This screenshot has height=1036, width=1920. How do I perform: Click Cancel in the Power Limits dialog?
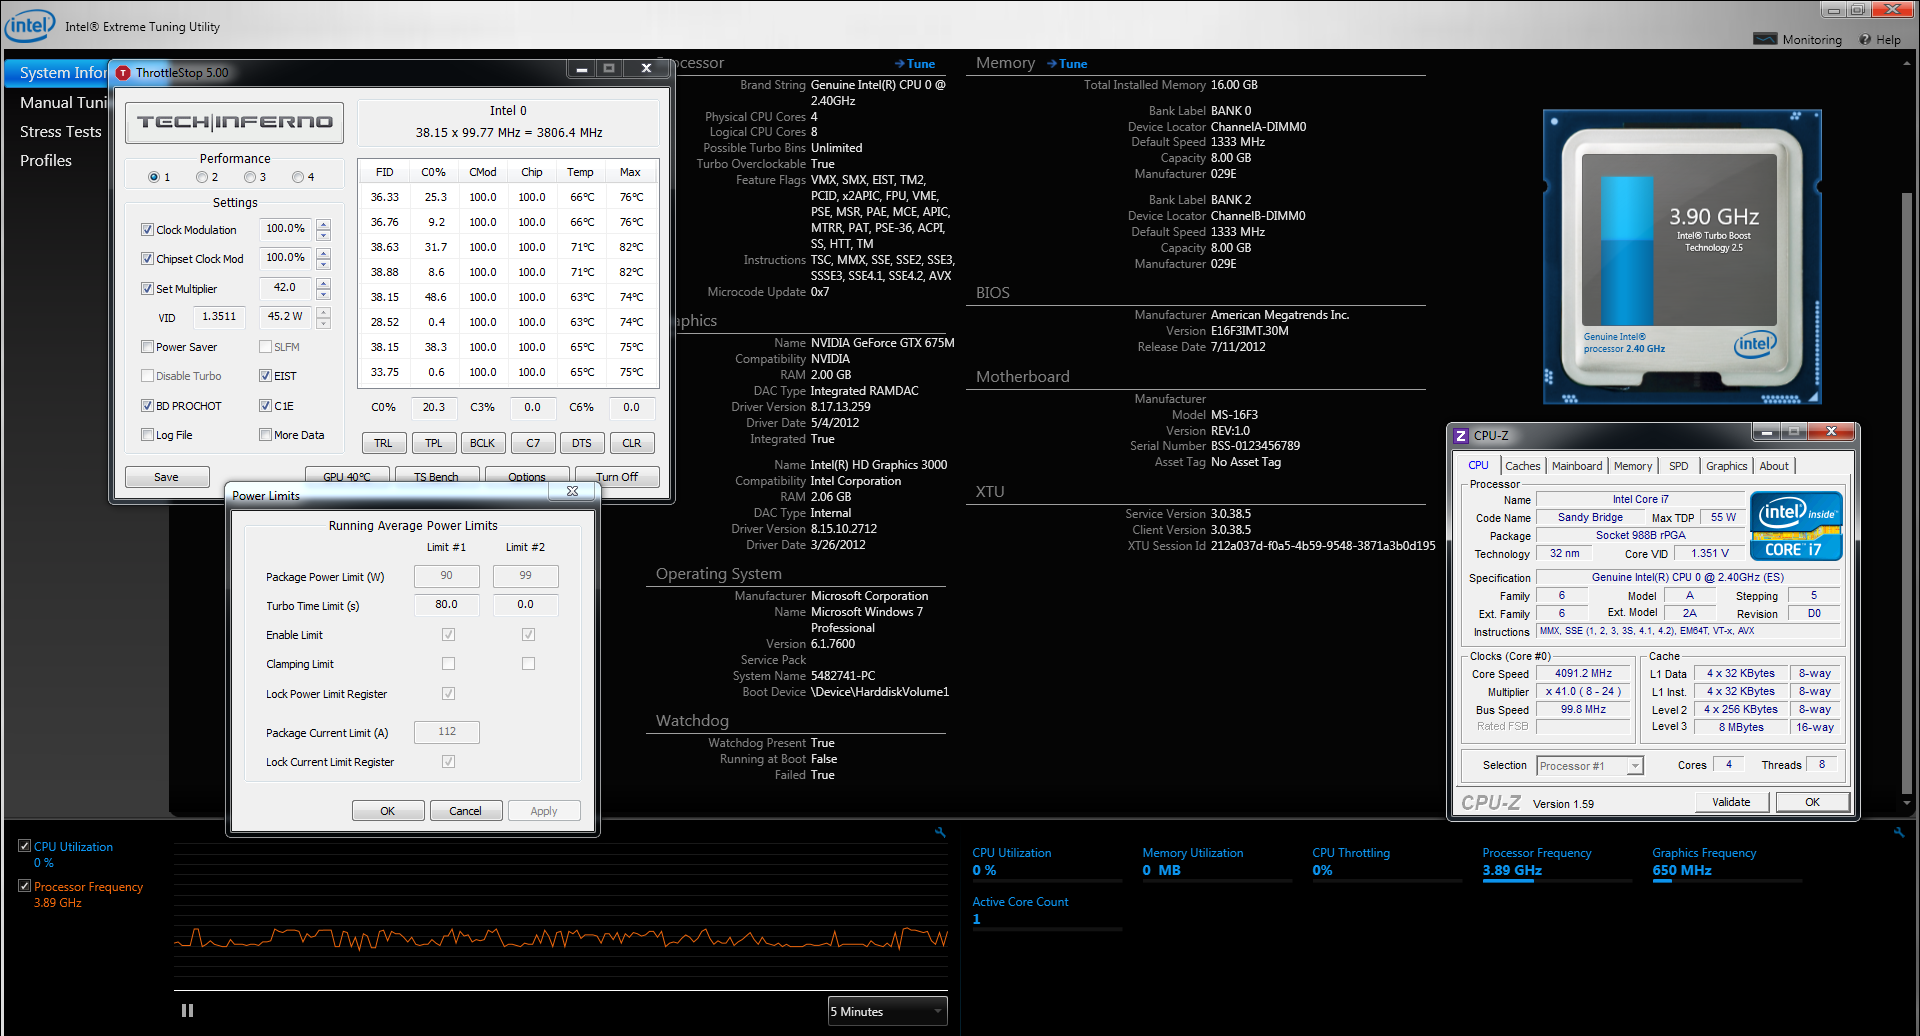coord(465,811)
